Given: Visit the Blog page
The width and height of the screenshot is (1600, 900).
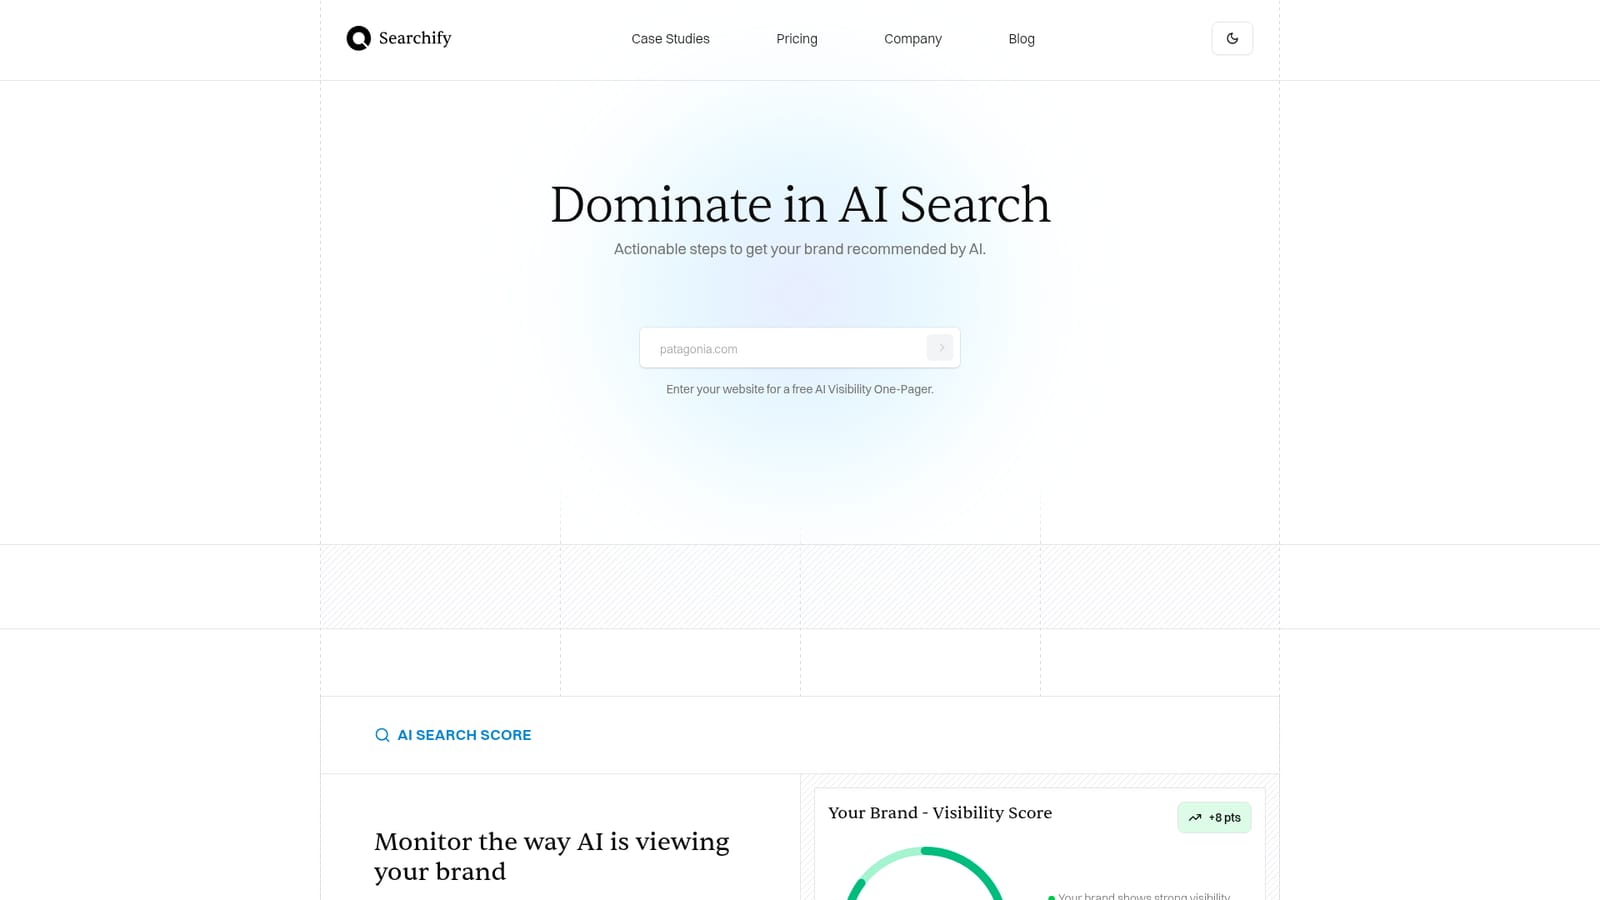Looking at the screenshot, I should coord(1021,39).
